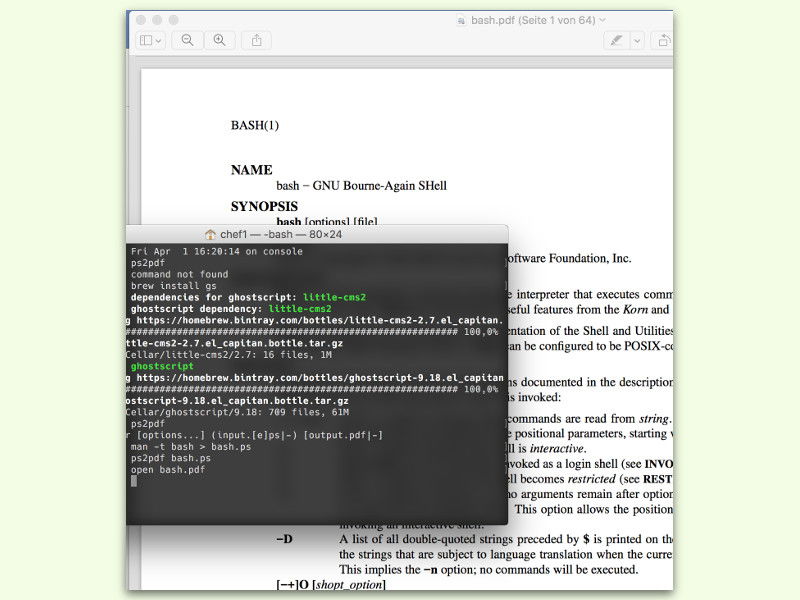
Task: Open the Share menu in Preview
Action: 257,40
